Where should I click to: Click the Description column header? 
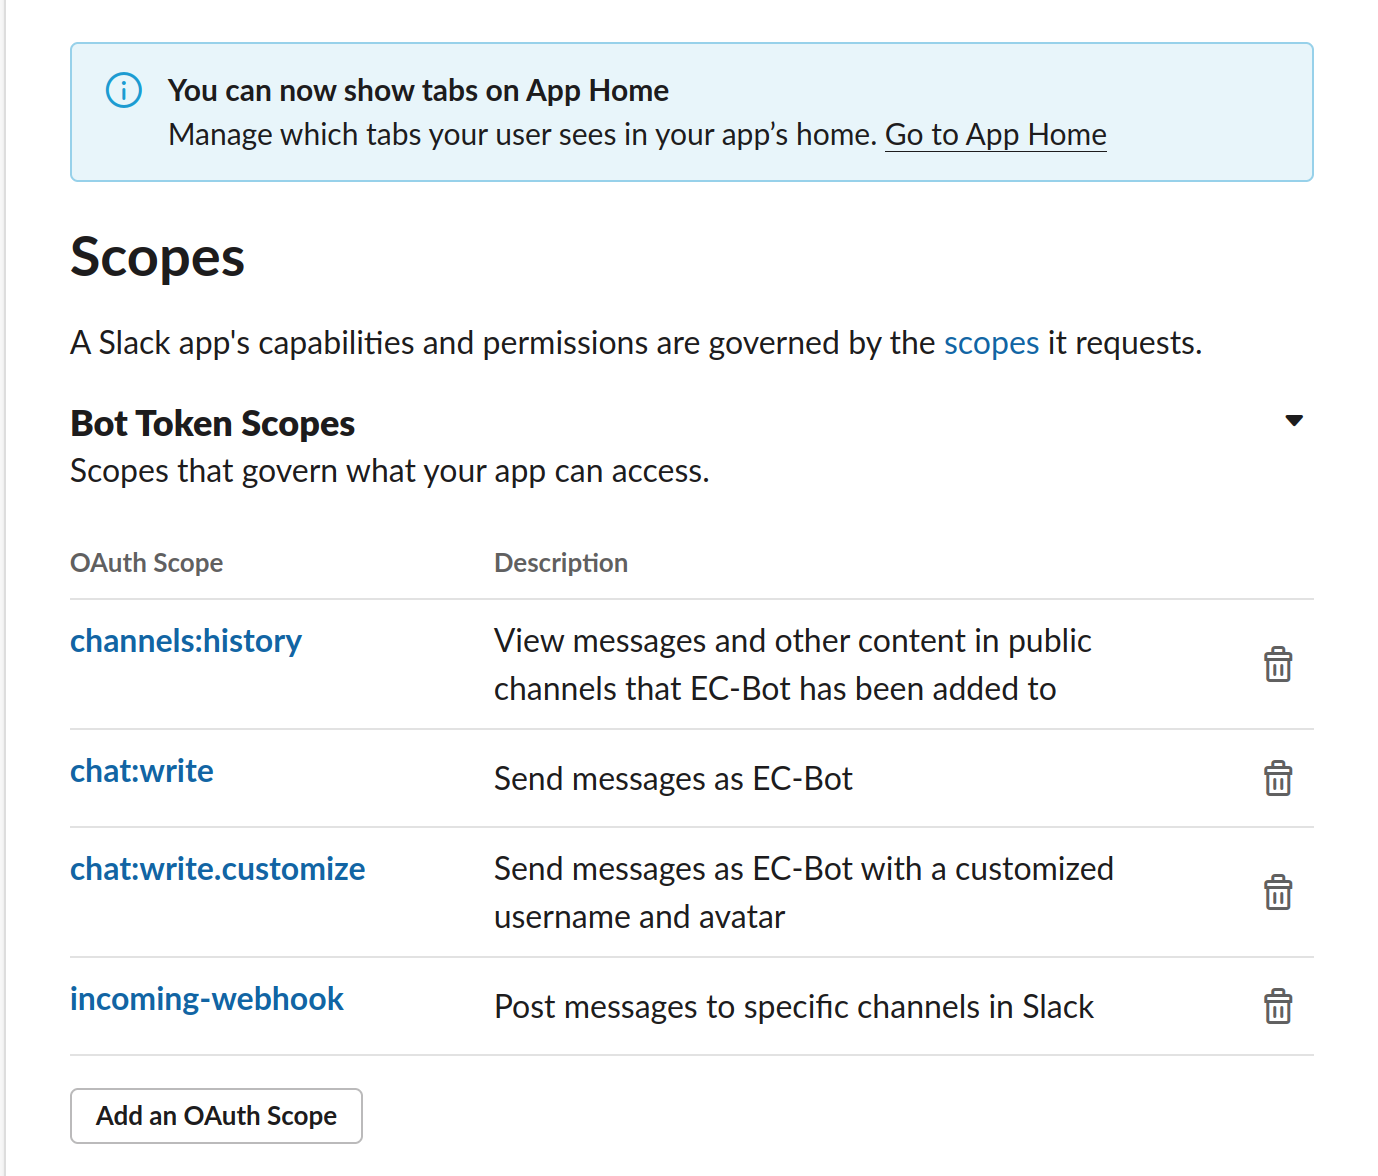click(561, 563)
